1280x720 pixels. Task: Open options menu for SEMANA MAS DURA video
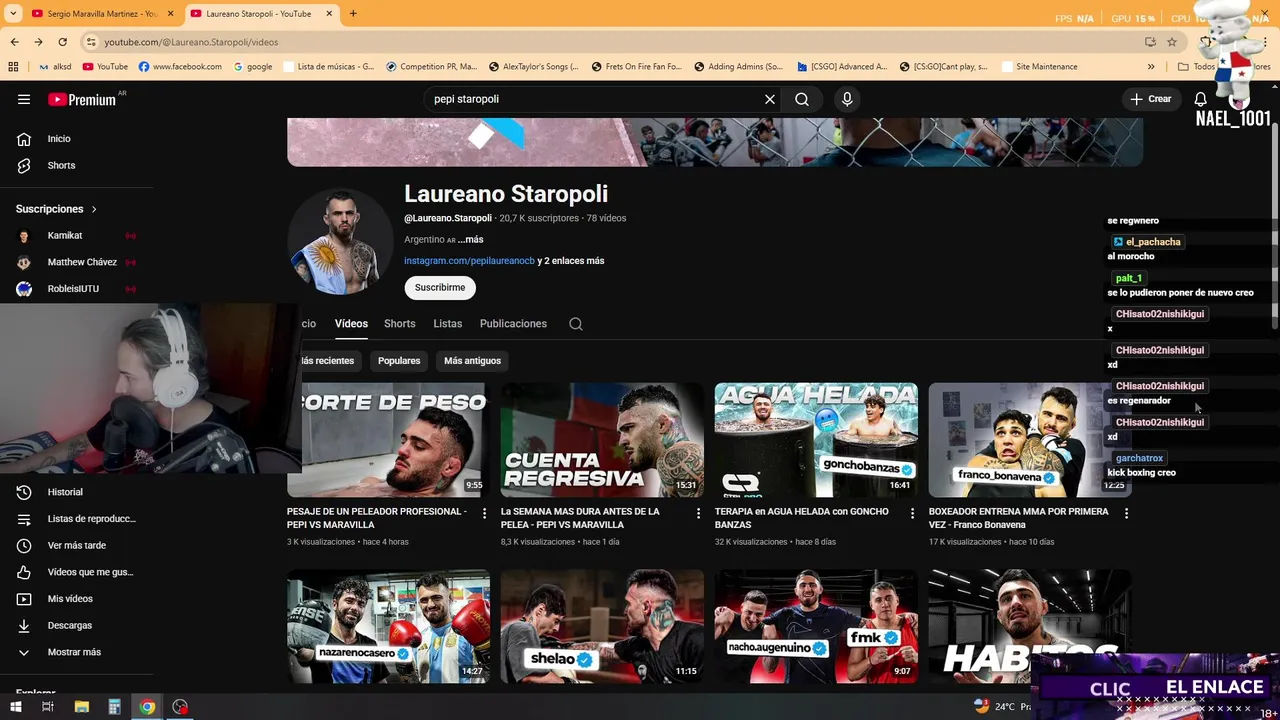[699, 513]
